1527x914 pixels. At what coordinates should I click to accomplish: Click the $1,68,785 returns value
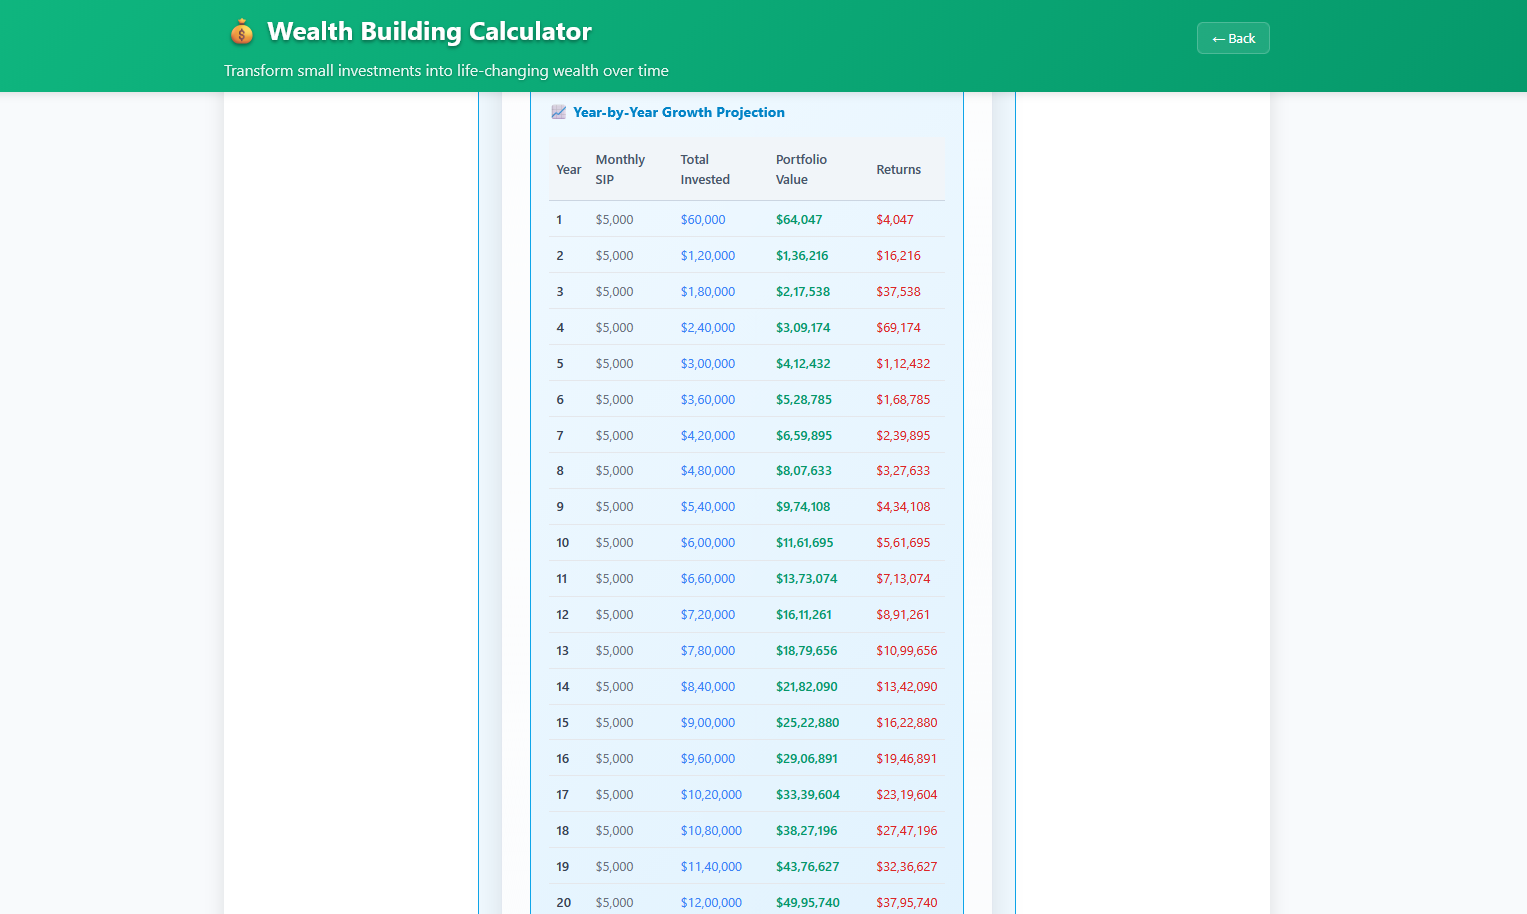[903, 399]
